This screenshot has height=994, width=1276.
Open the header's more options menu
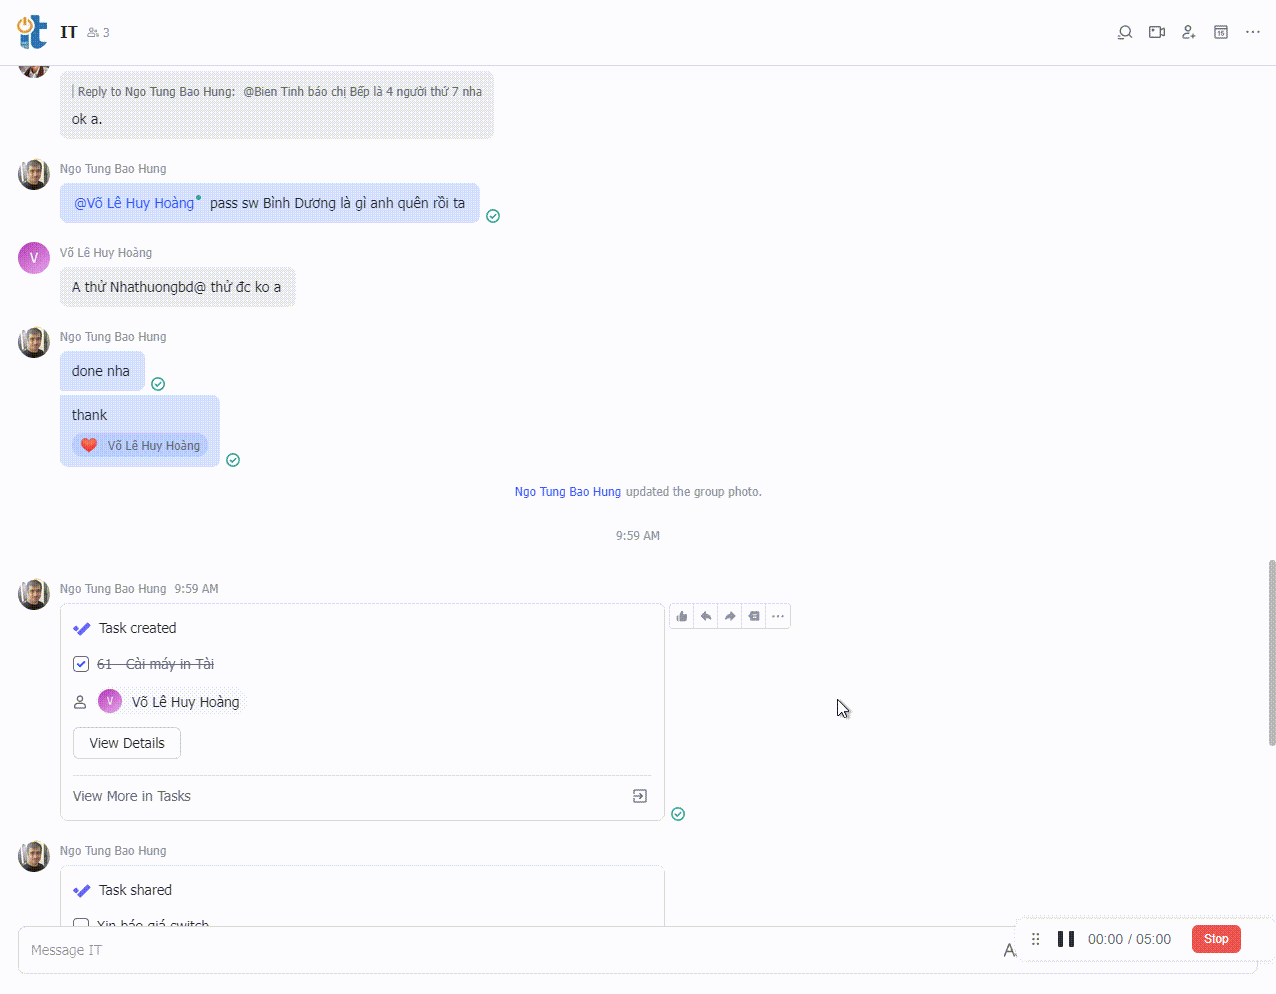click(x=1253, y=32)
